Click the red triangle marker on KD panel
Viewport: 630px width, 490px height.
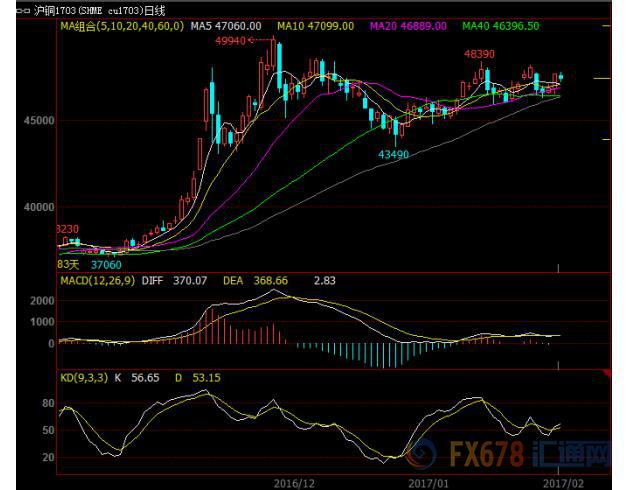(x=605, y=371)
